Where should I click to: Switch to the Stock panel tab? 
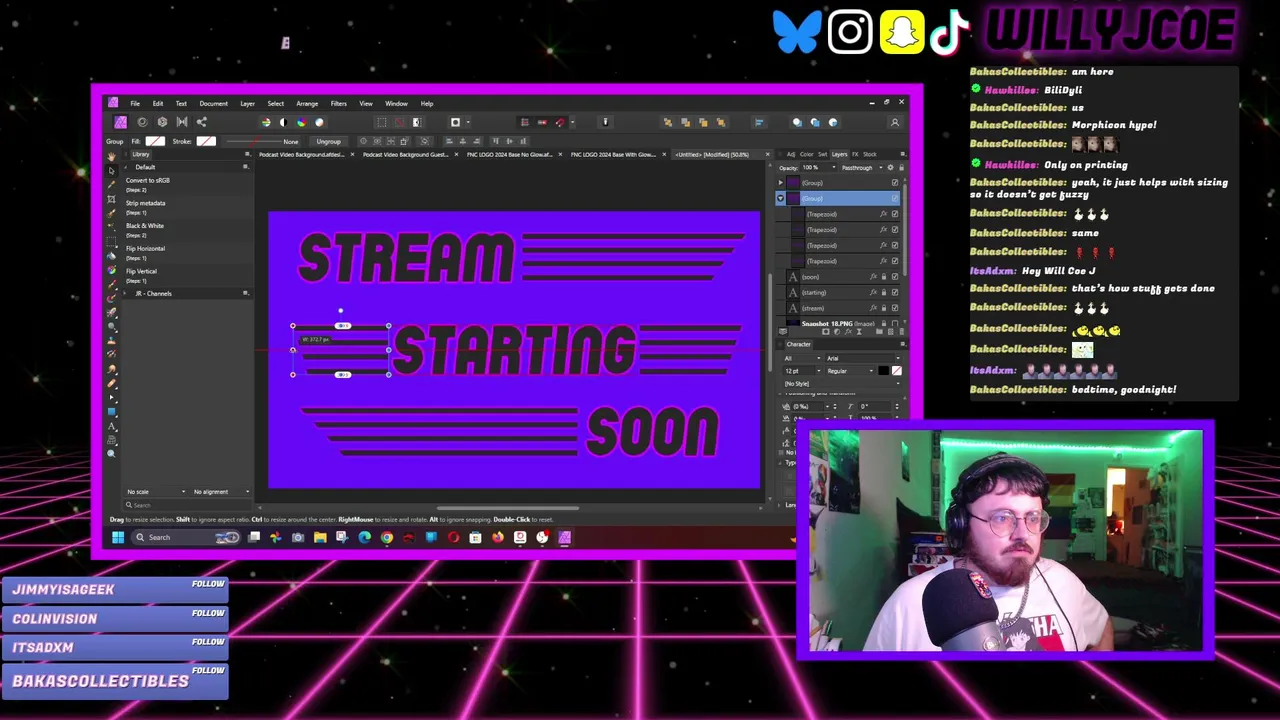tap(869, 154)
